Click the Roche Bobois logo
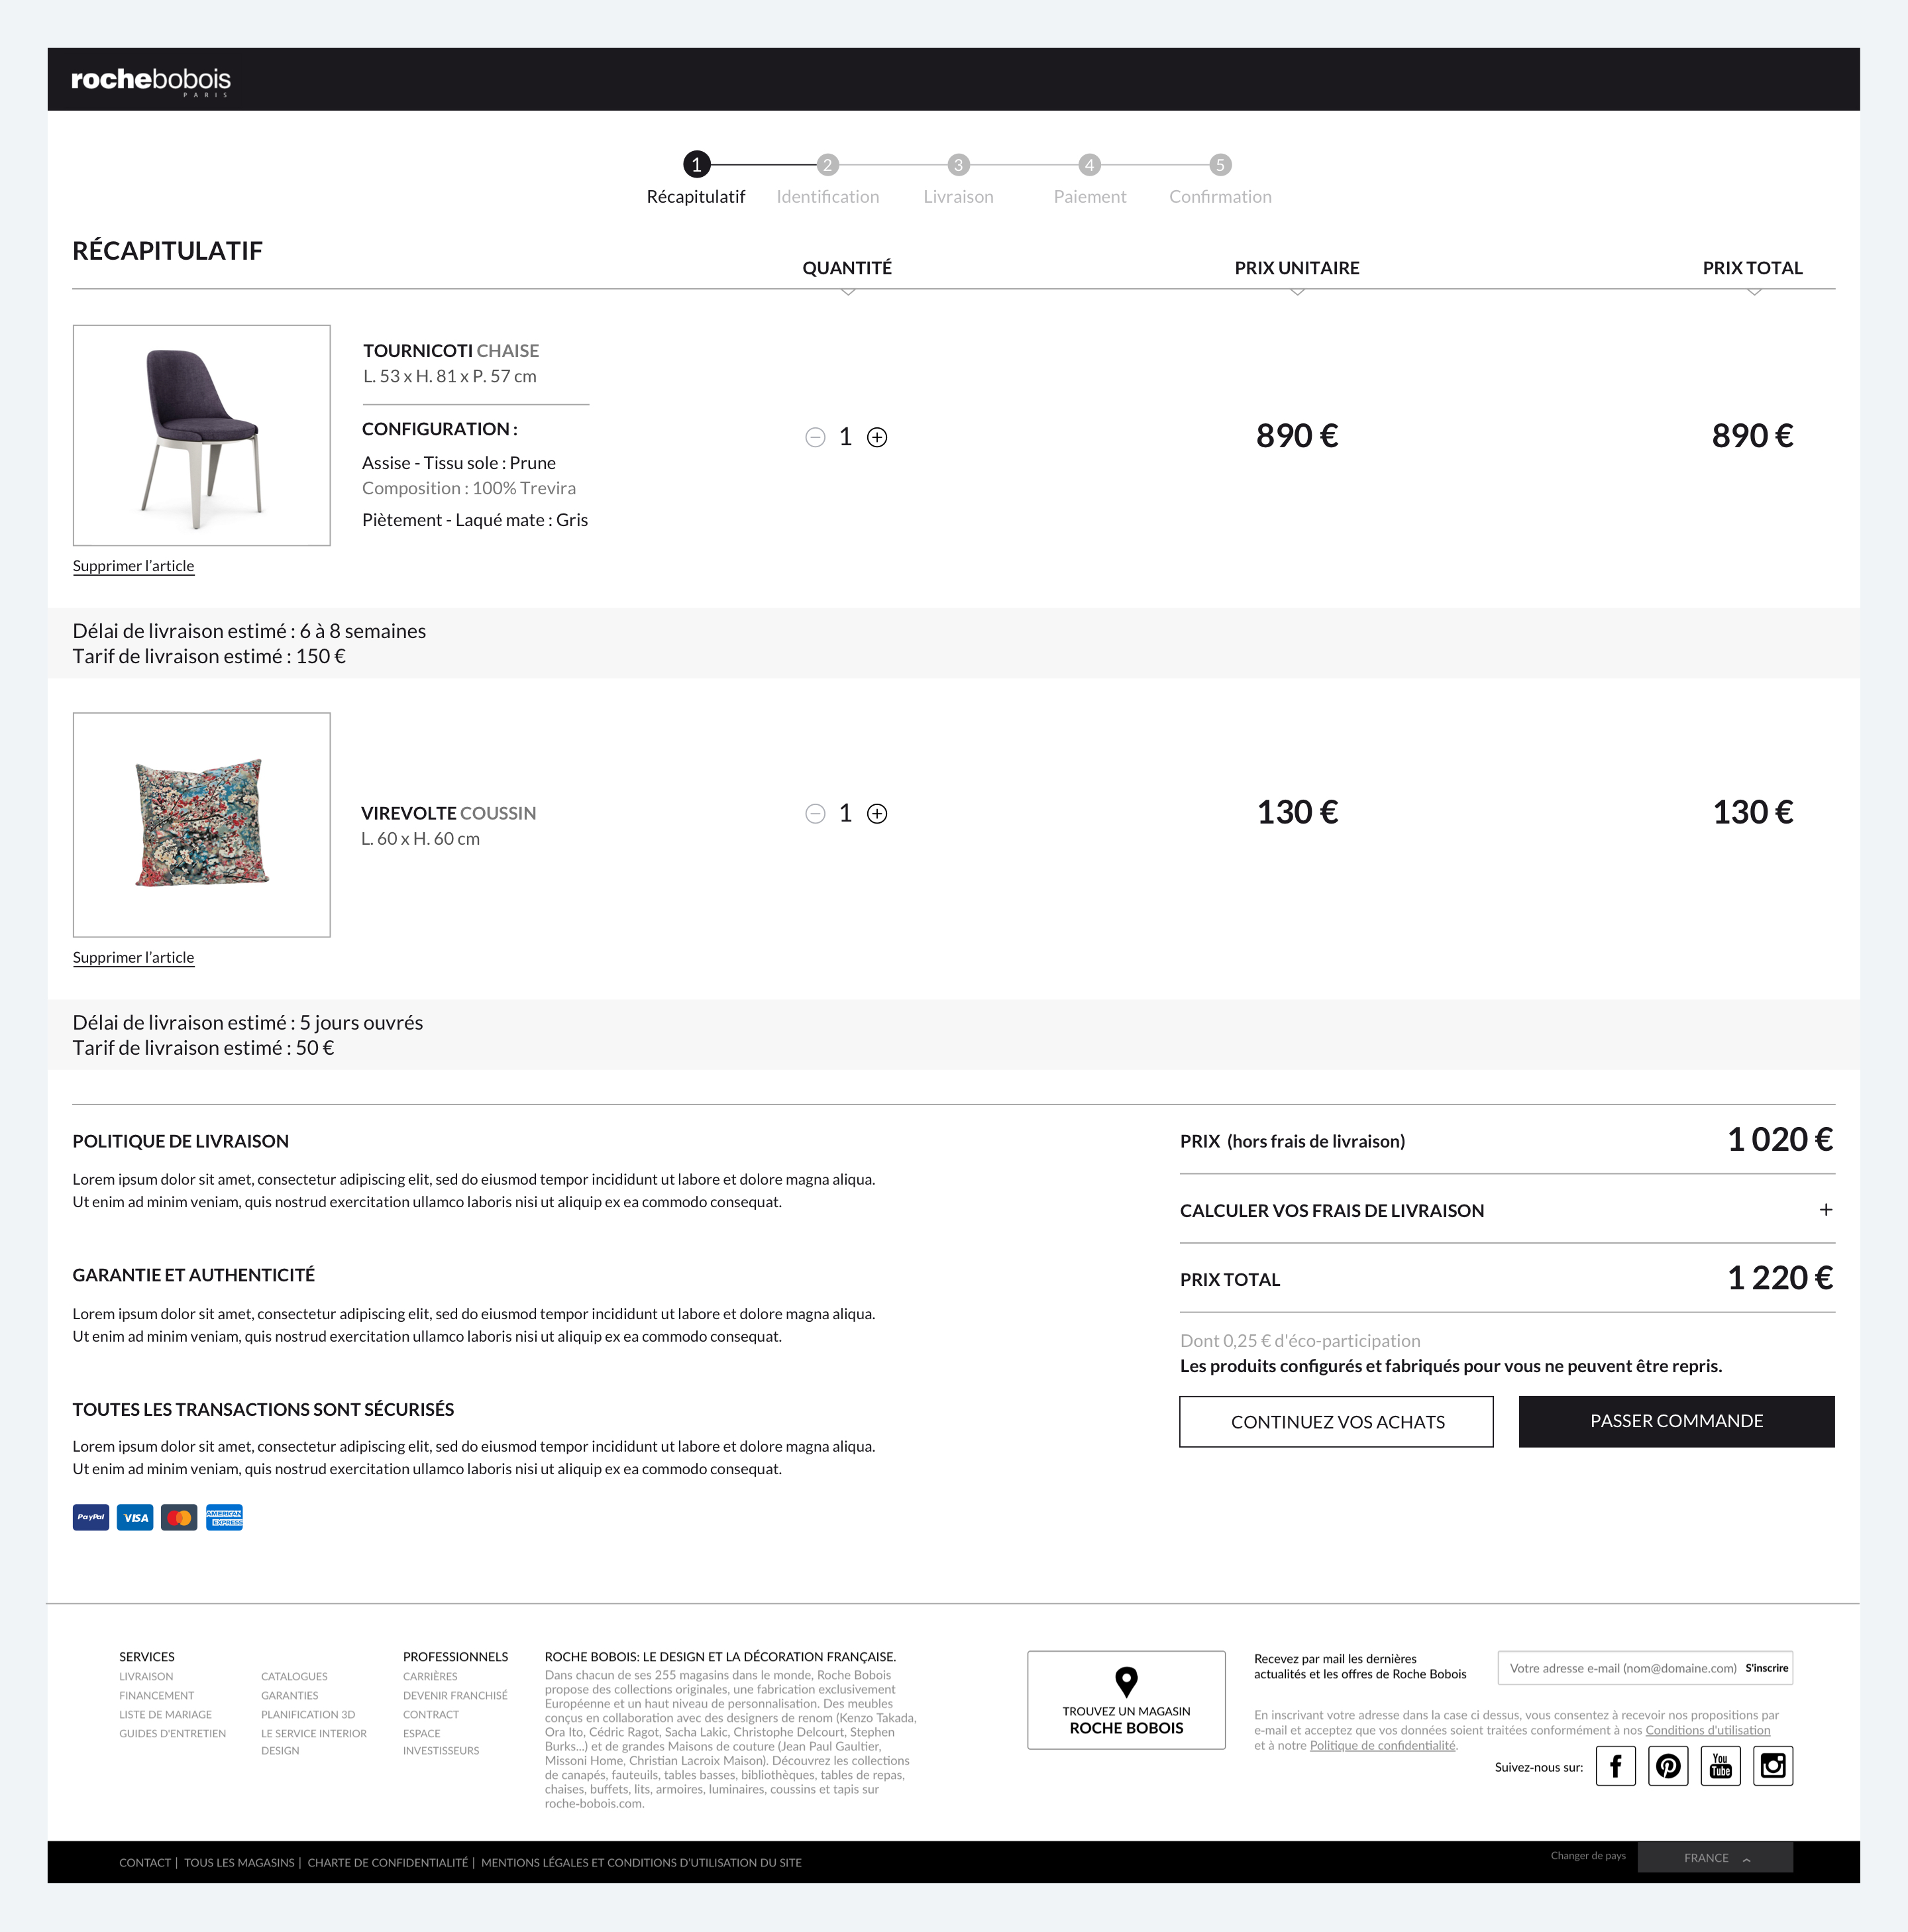The height and width of the screenshot is (1932, 1908). pyautogui.click(x=151, y=80)
